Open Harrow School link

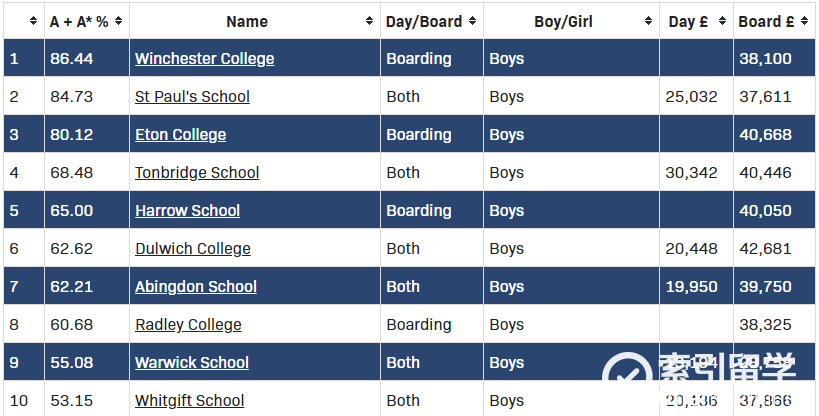pos(188,211)
